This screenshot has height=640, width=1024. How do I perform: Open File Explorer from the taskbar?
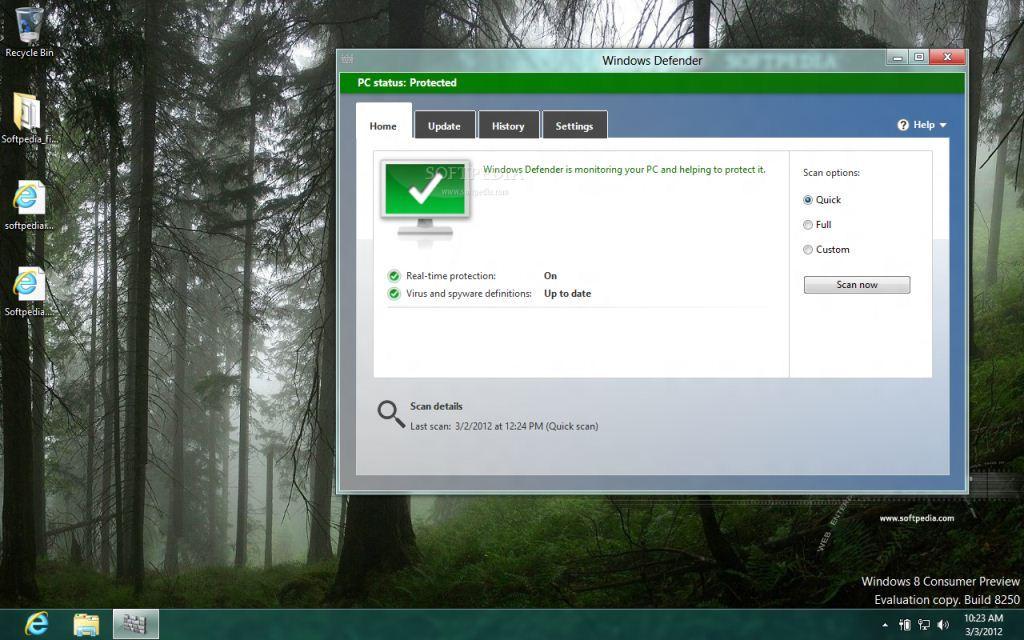click(86, 624)
